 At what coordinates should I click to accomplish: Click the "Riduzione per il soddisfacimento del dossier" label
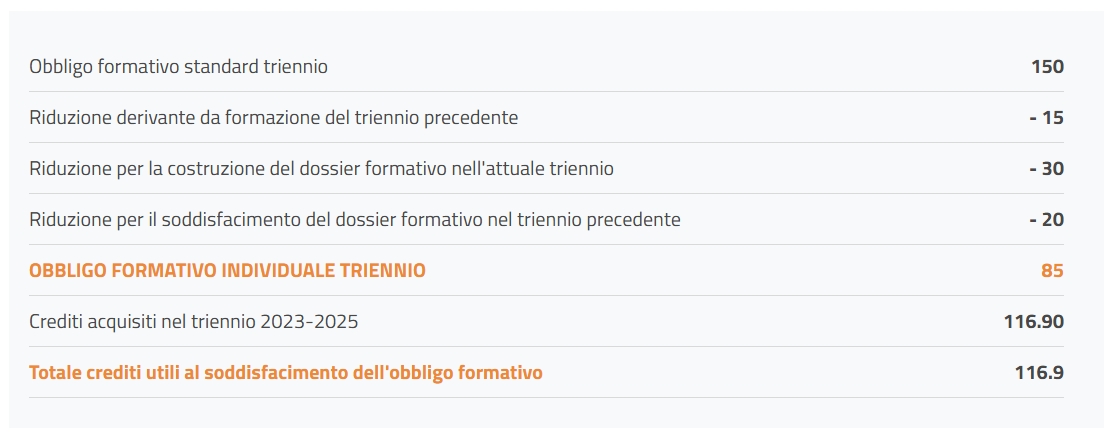(354, 220)
